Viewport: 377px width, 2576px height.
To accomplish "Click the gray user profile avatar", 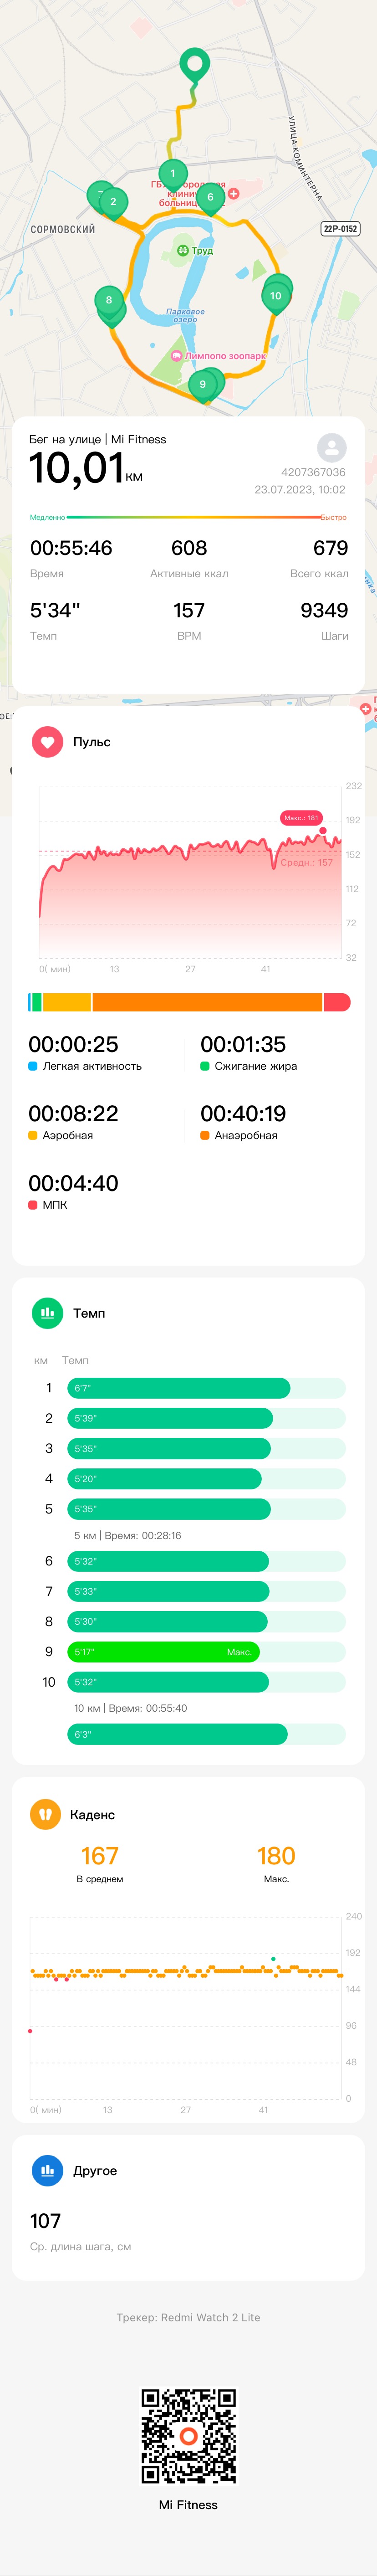I will (x=331, y=447).
